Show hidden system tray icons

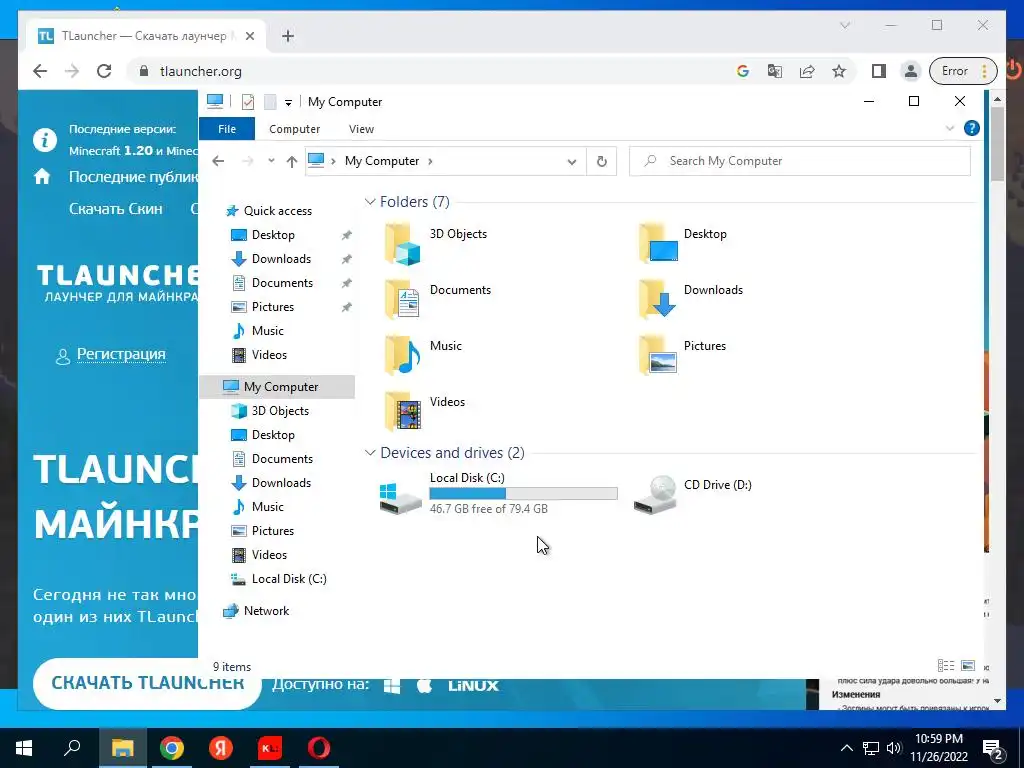[846, 748]
